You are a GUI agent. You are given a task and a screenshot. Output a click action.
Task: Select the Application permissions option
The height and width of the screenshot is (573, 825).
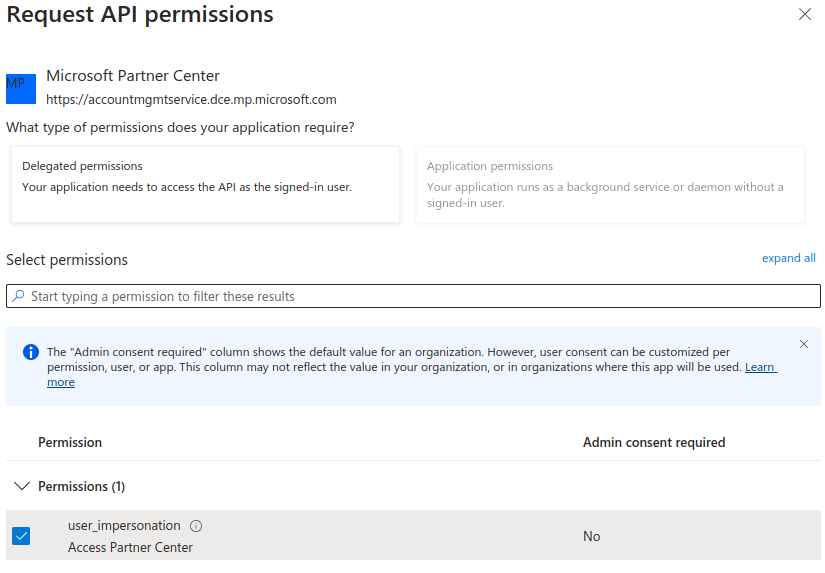pos(610,185)
